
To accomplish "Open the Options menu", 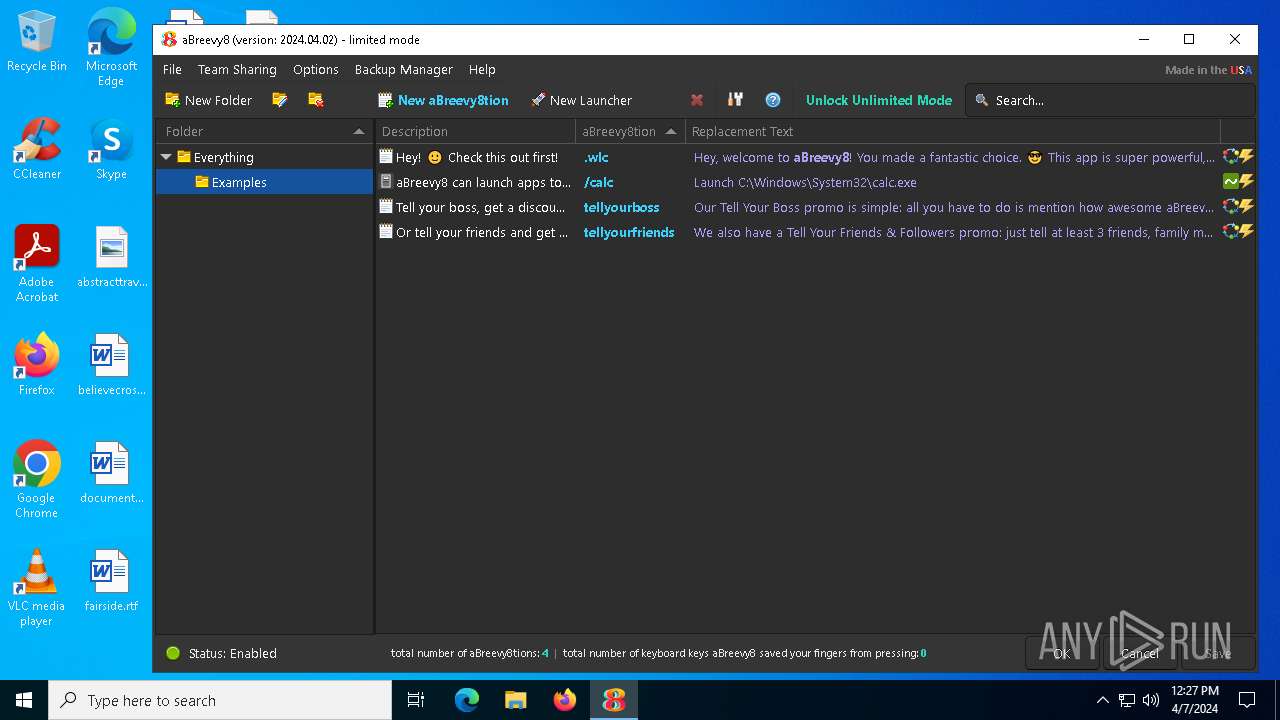I will tap(316, 69).
